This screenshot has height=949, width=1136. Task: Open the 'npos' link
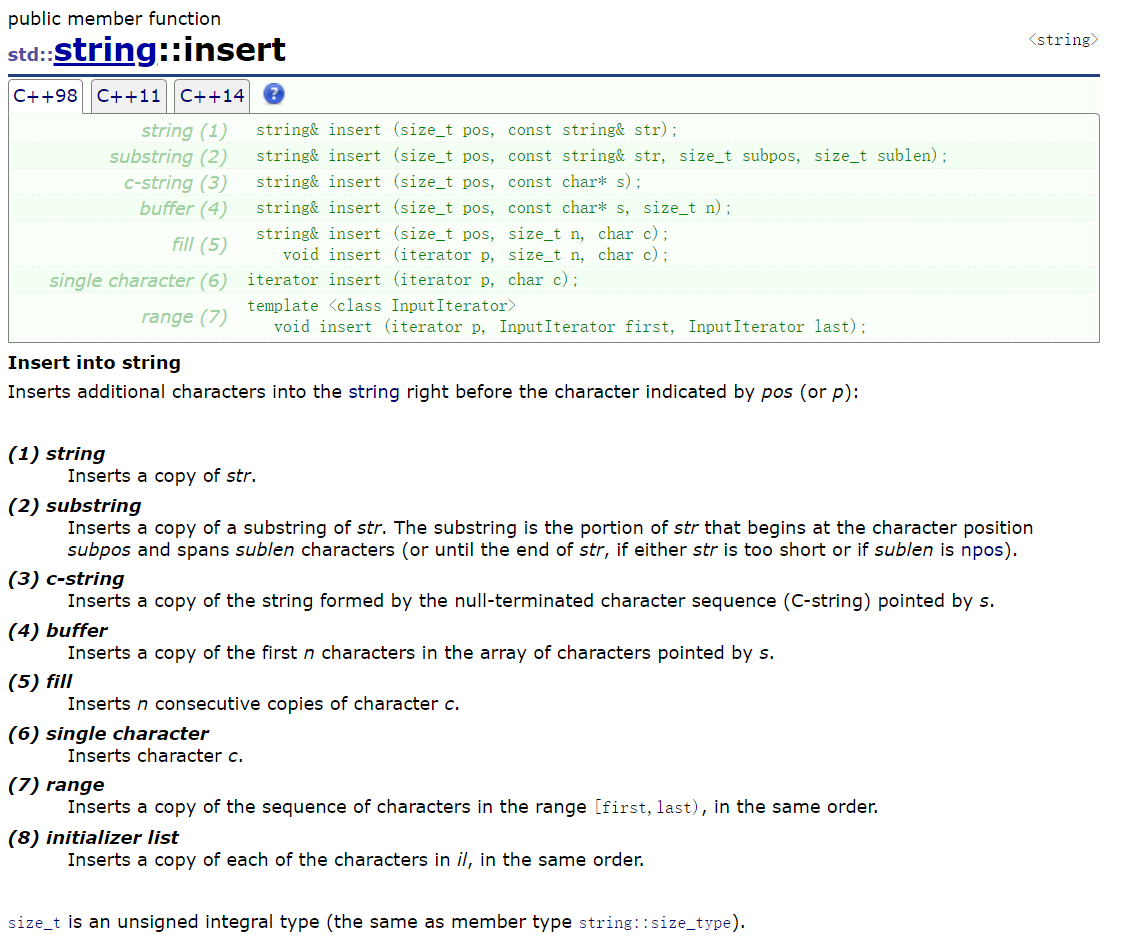[x=982, y=550]
